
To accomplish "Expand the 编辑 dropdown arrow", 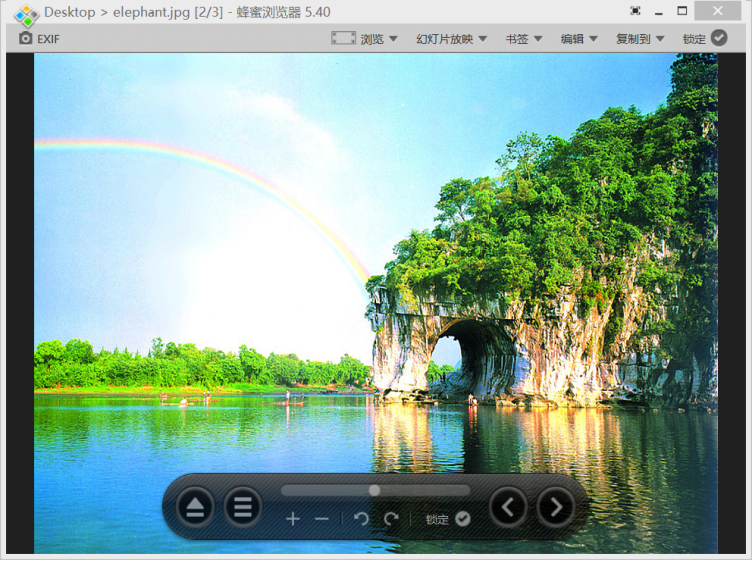I will [x=593, y=39].
